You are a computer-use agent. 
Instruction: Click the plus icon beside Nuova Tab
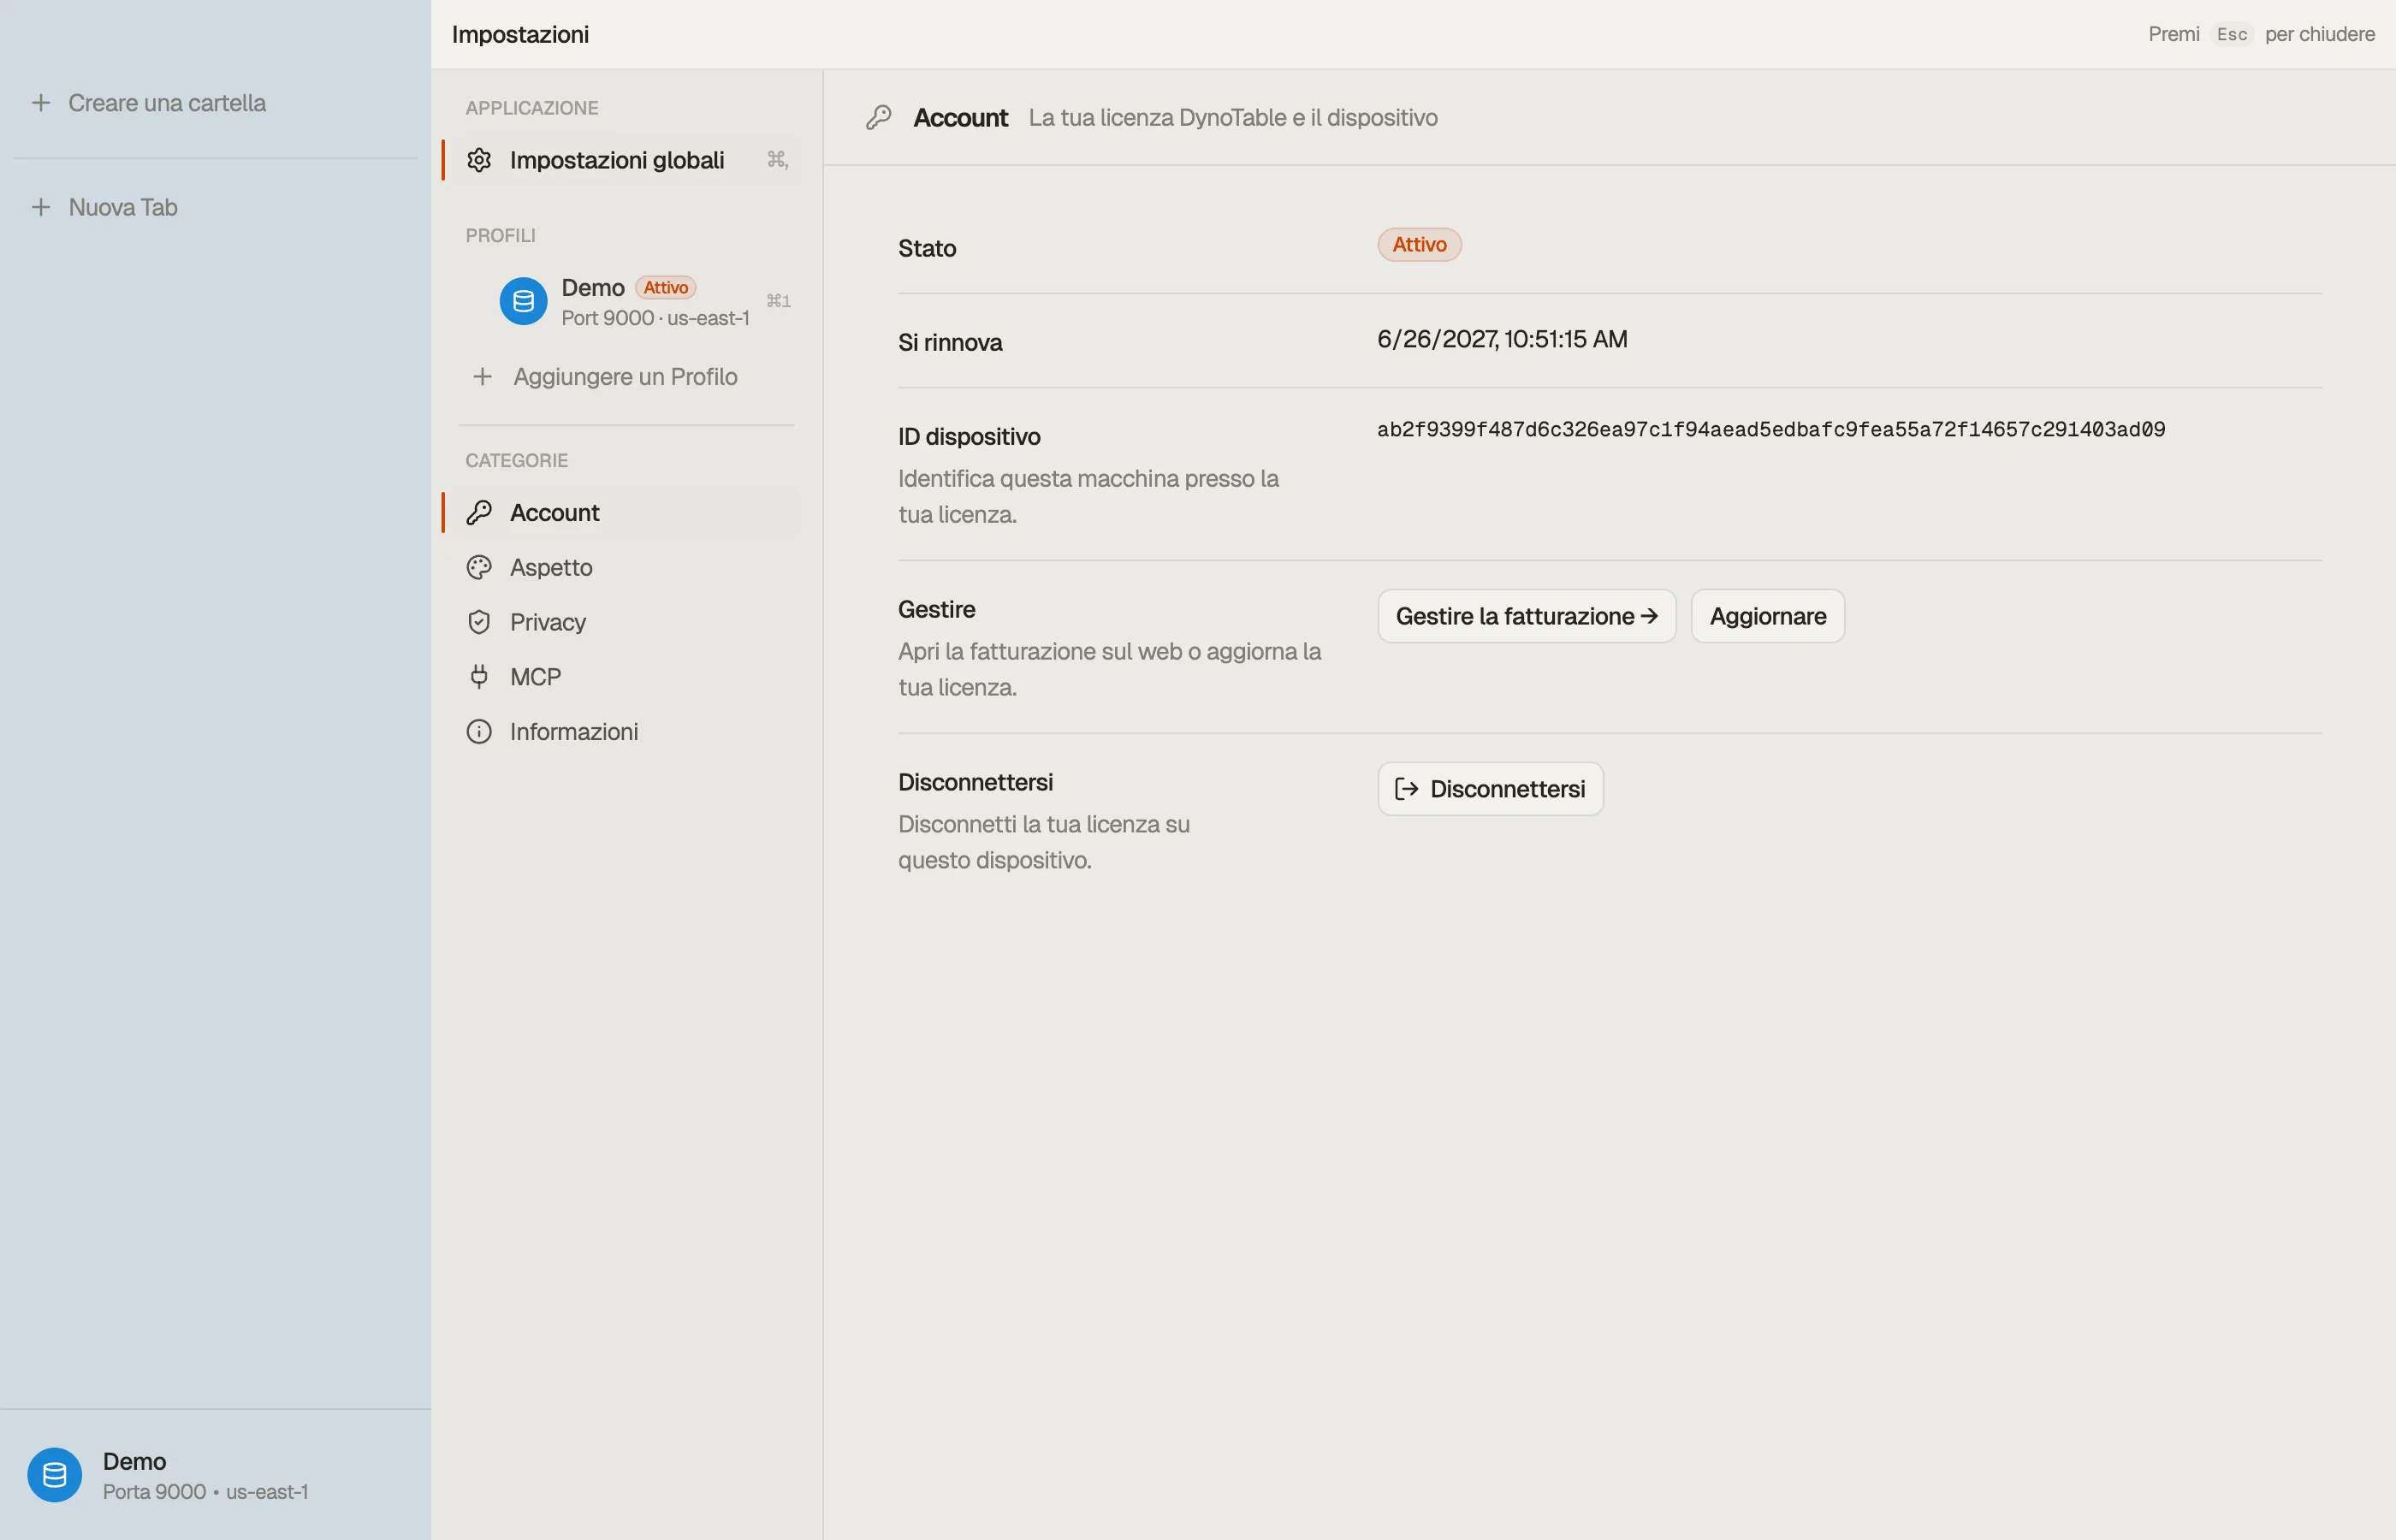pyautogui.click(x=41, y=207)
